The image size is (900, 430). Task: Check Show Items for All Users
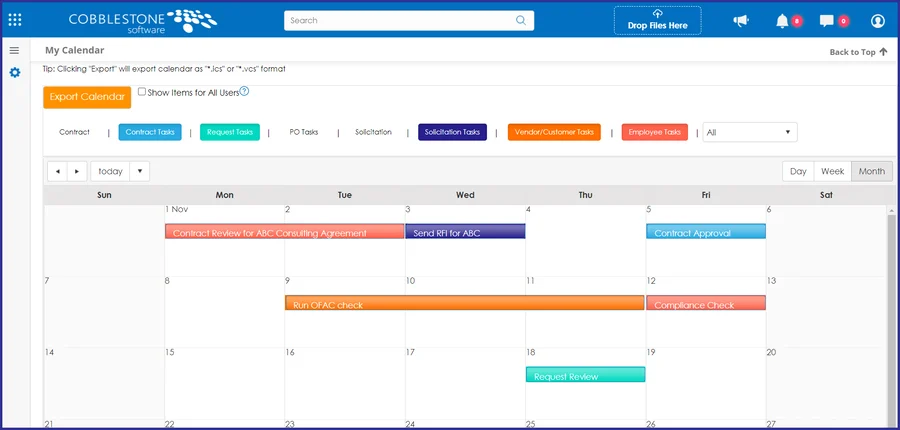(141, 92)
